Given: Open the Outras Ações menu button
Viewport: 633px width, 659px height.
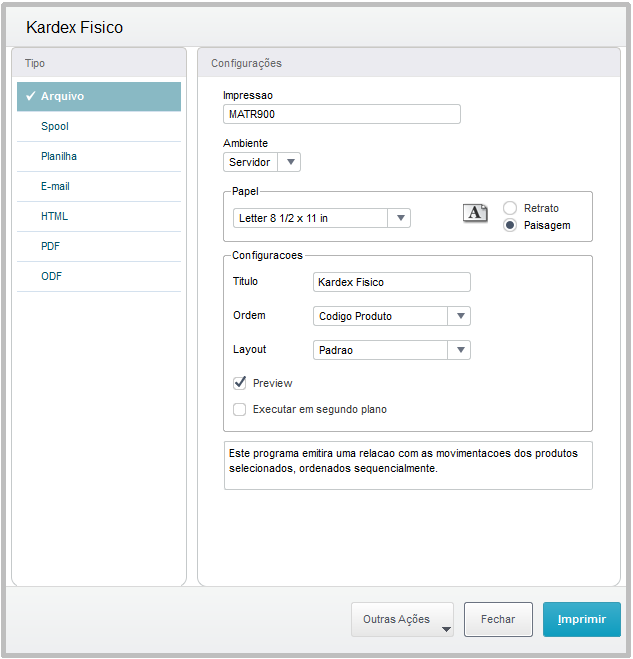Looking at the screenshot, I should tap(402, 619).
